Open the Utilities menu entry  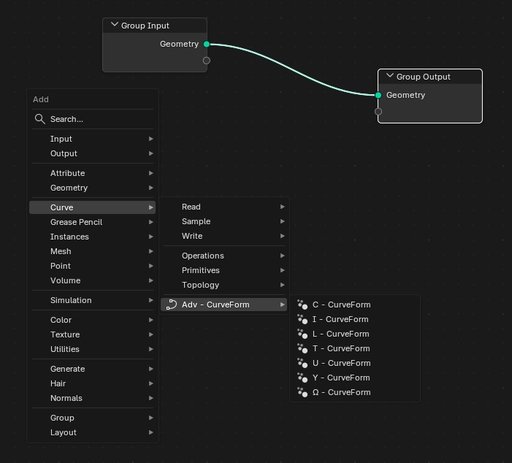coord(92,349)
